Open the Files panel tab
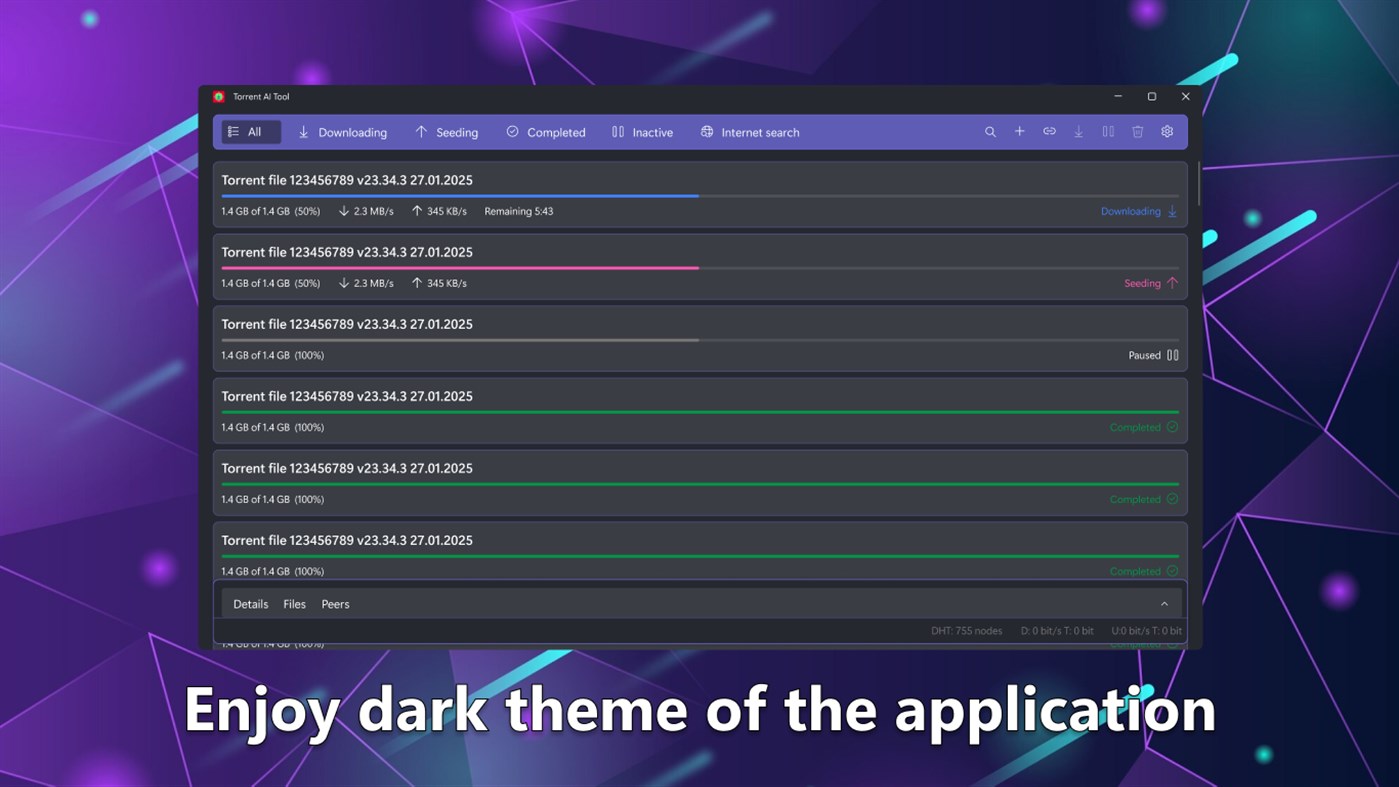This screenshot has width=1399, height=787. 294,604
